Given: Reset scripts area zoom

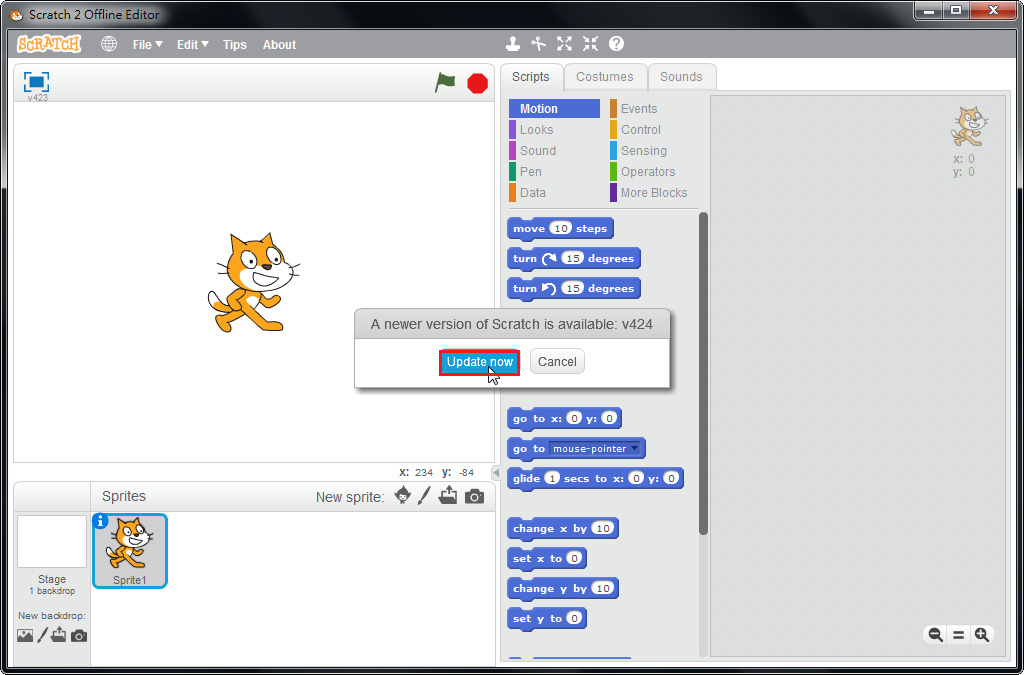Looking at the screenshot, I should 959,635.
